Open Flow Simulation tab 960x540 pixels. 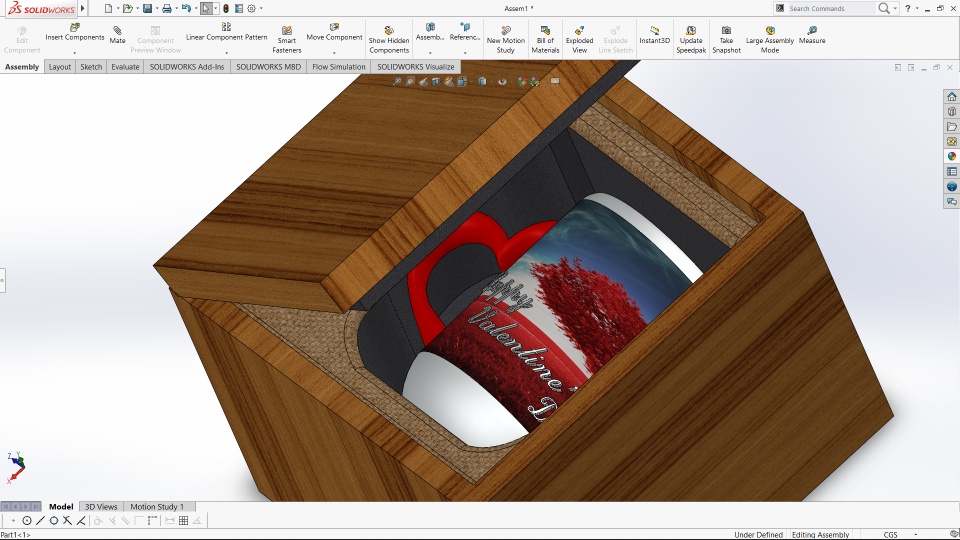[339, 67]
